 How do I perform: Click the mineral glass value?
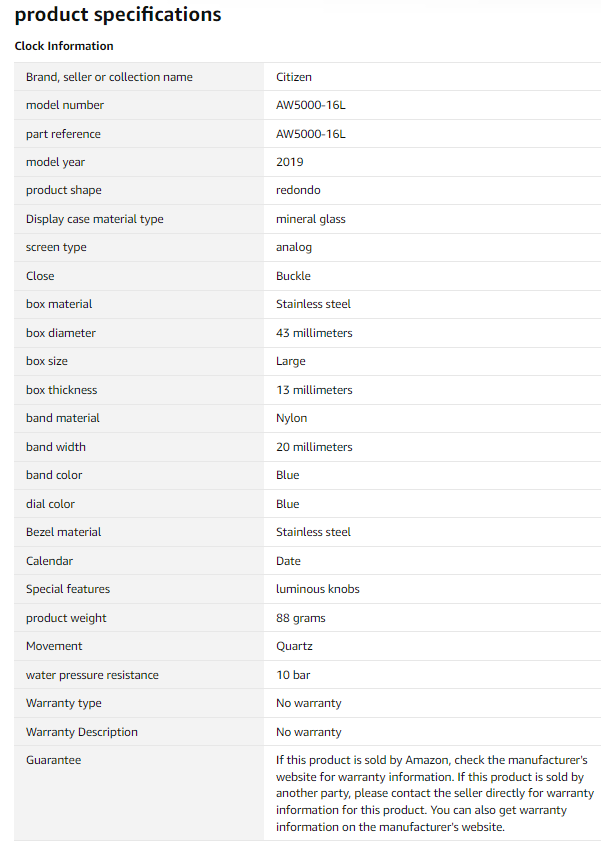(x=311, y=219)
